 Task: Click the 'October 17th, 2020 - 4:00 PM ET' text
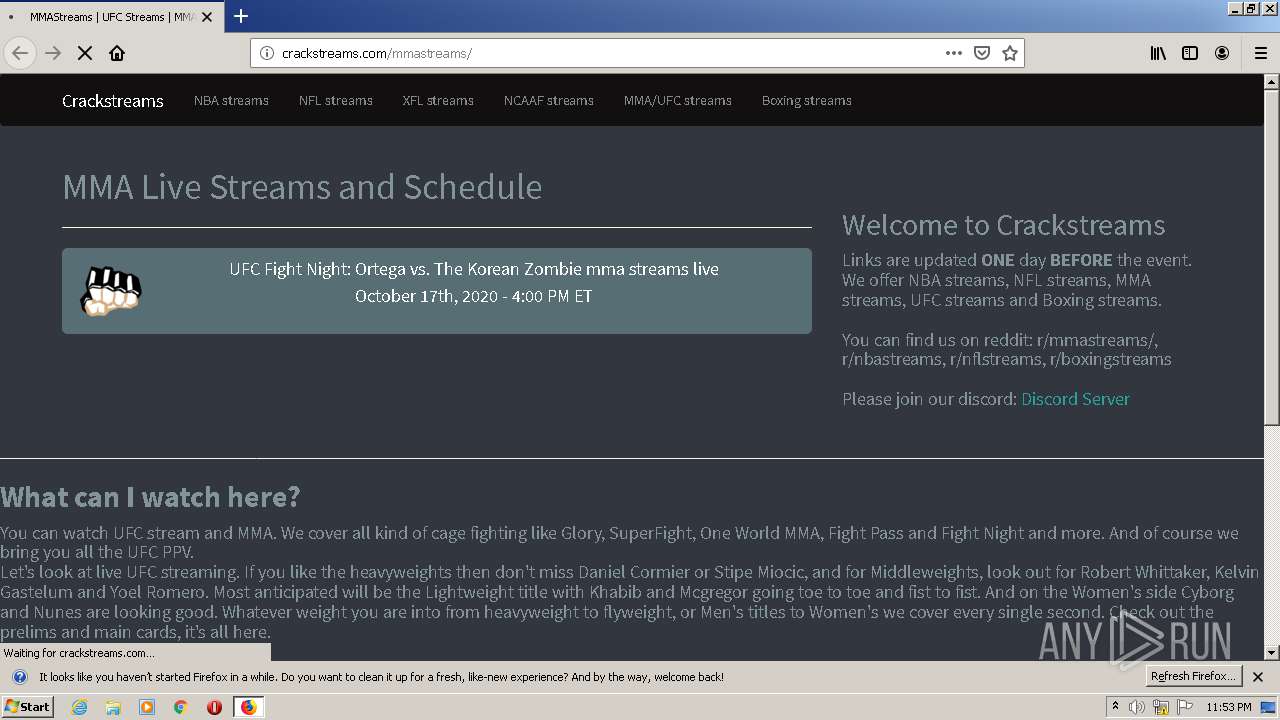pyautogui.click(x=474, y=296)
